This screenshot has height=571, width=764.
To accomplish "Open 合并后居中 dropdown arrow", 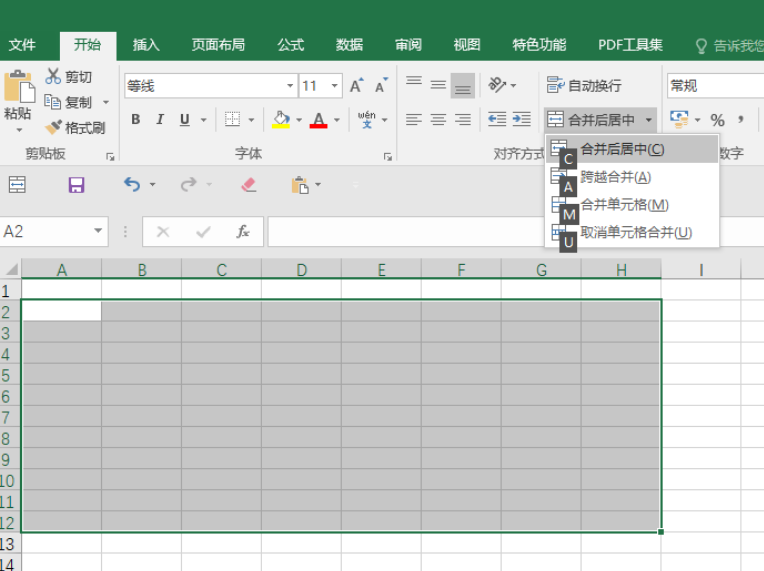I will tap(649, 119).
